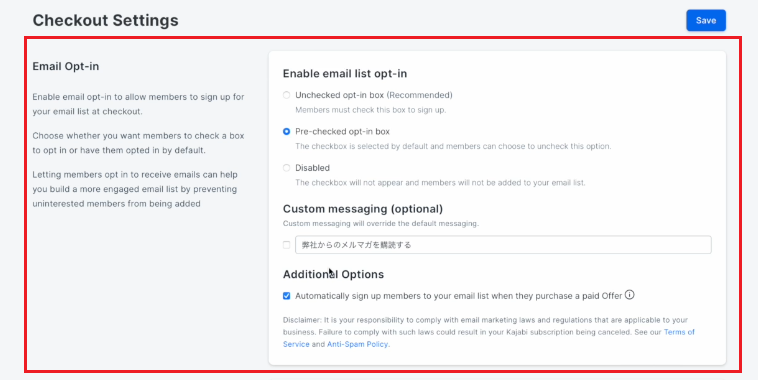Click the 'Custom messaging will override' helper text

(381, 223)
